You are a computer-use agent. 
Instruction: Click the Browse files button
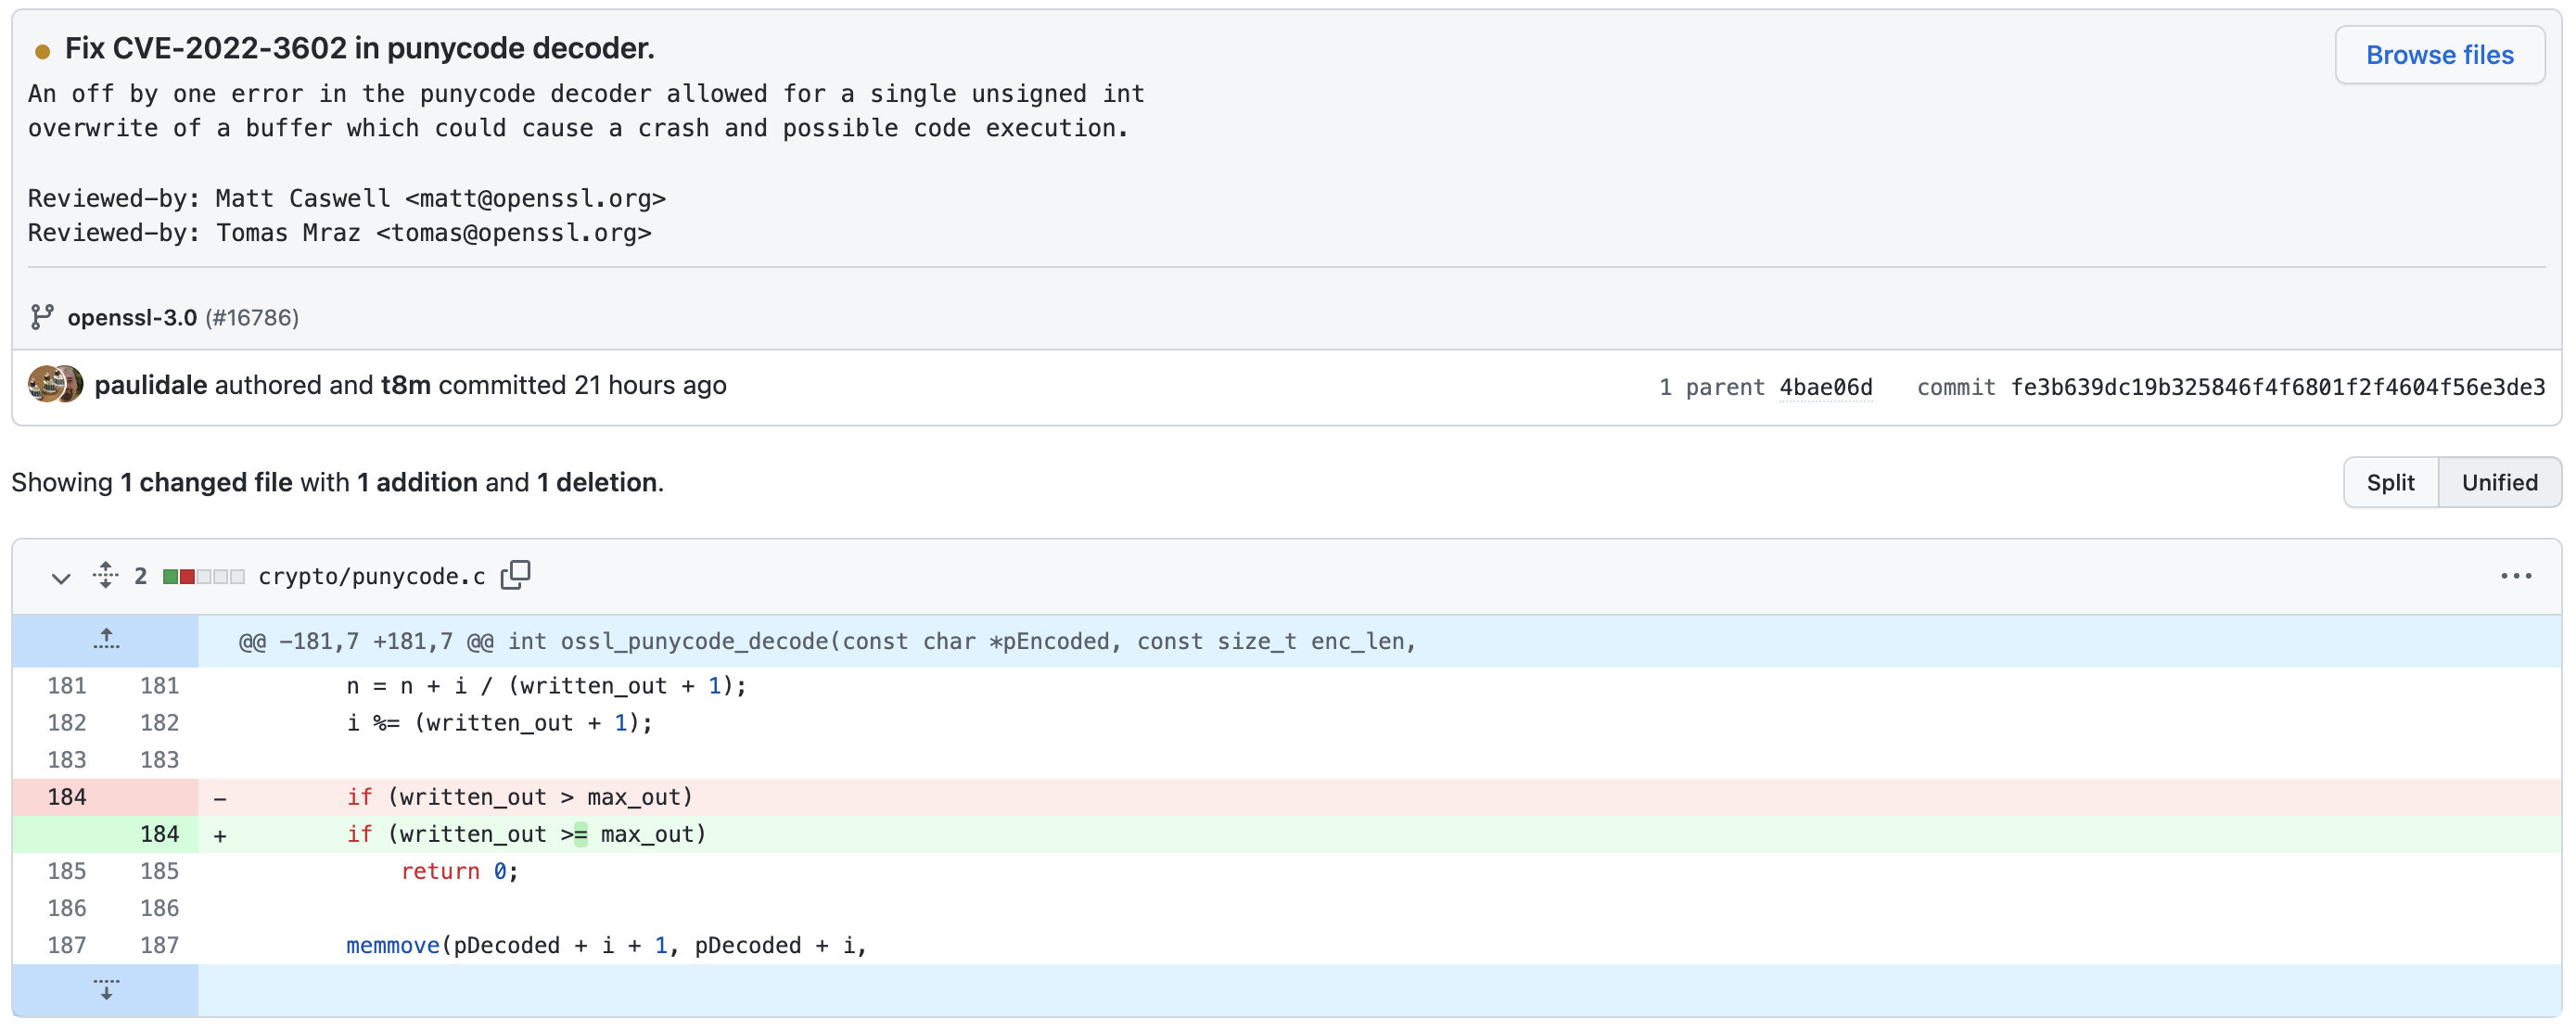pos(2438,55)
